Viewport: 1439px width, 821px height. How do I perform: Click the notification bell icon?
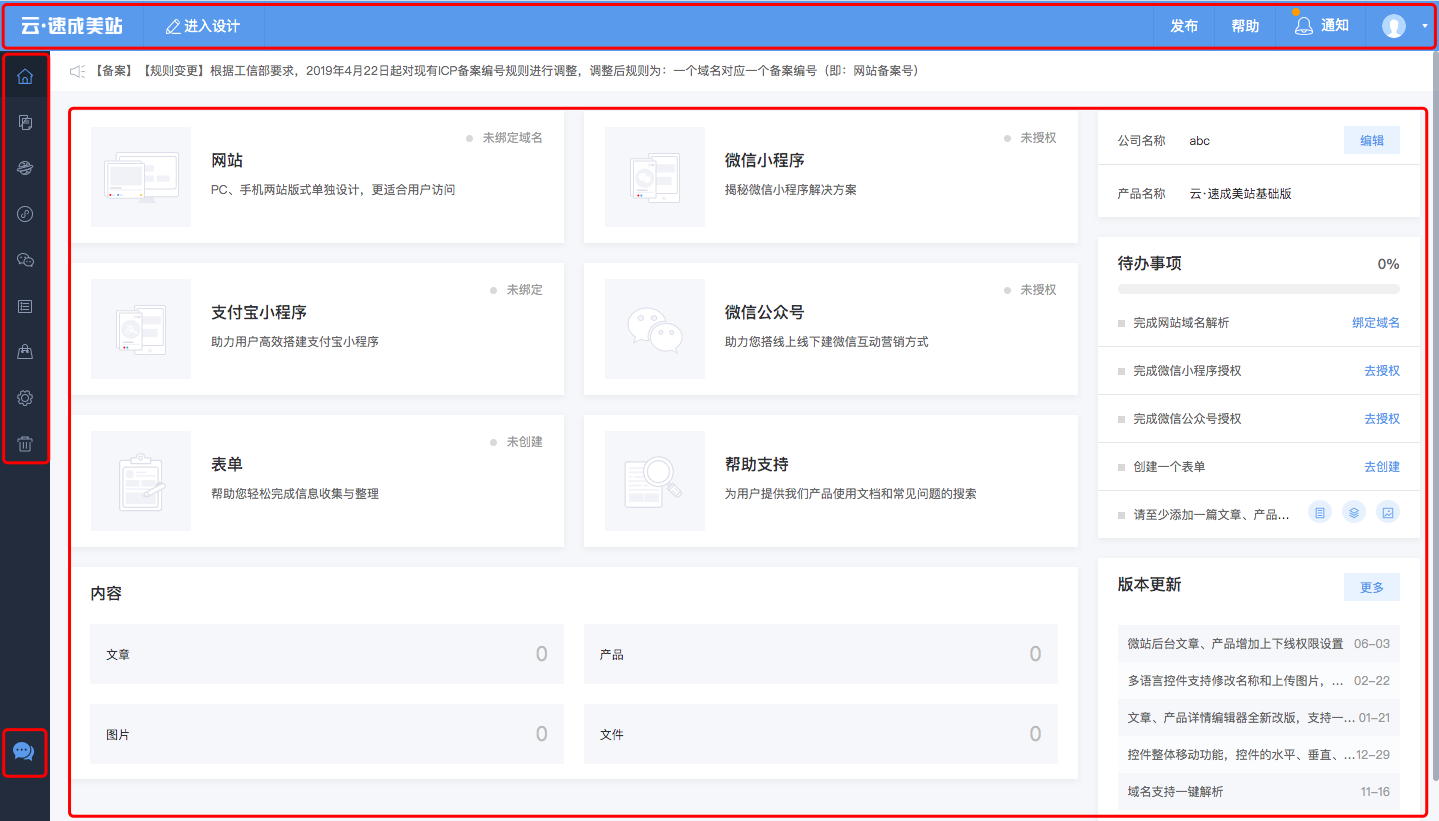click(x=1303, y=26)
